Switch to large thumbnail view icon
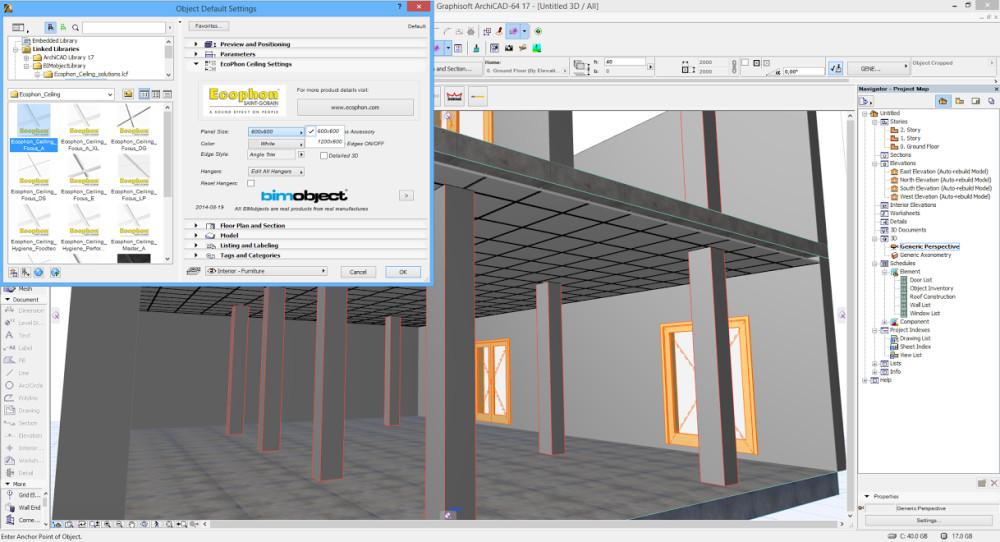The width and height of the screenshot is (1000, 542). [x=144, y=94]
